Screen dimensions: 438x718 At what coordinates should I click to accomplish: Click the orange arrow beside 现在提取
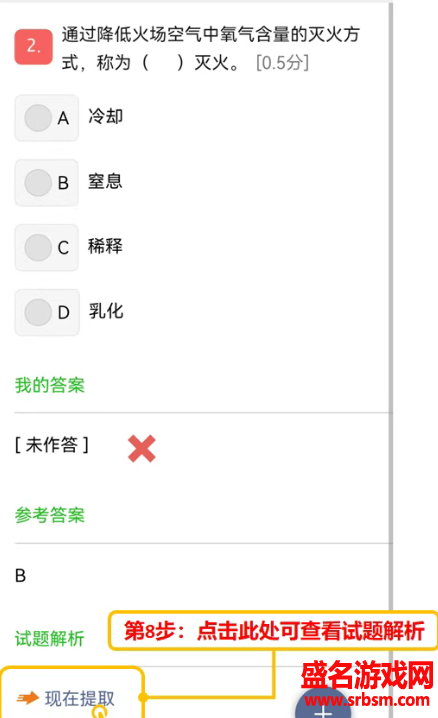tap(28, 698)
